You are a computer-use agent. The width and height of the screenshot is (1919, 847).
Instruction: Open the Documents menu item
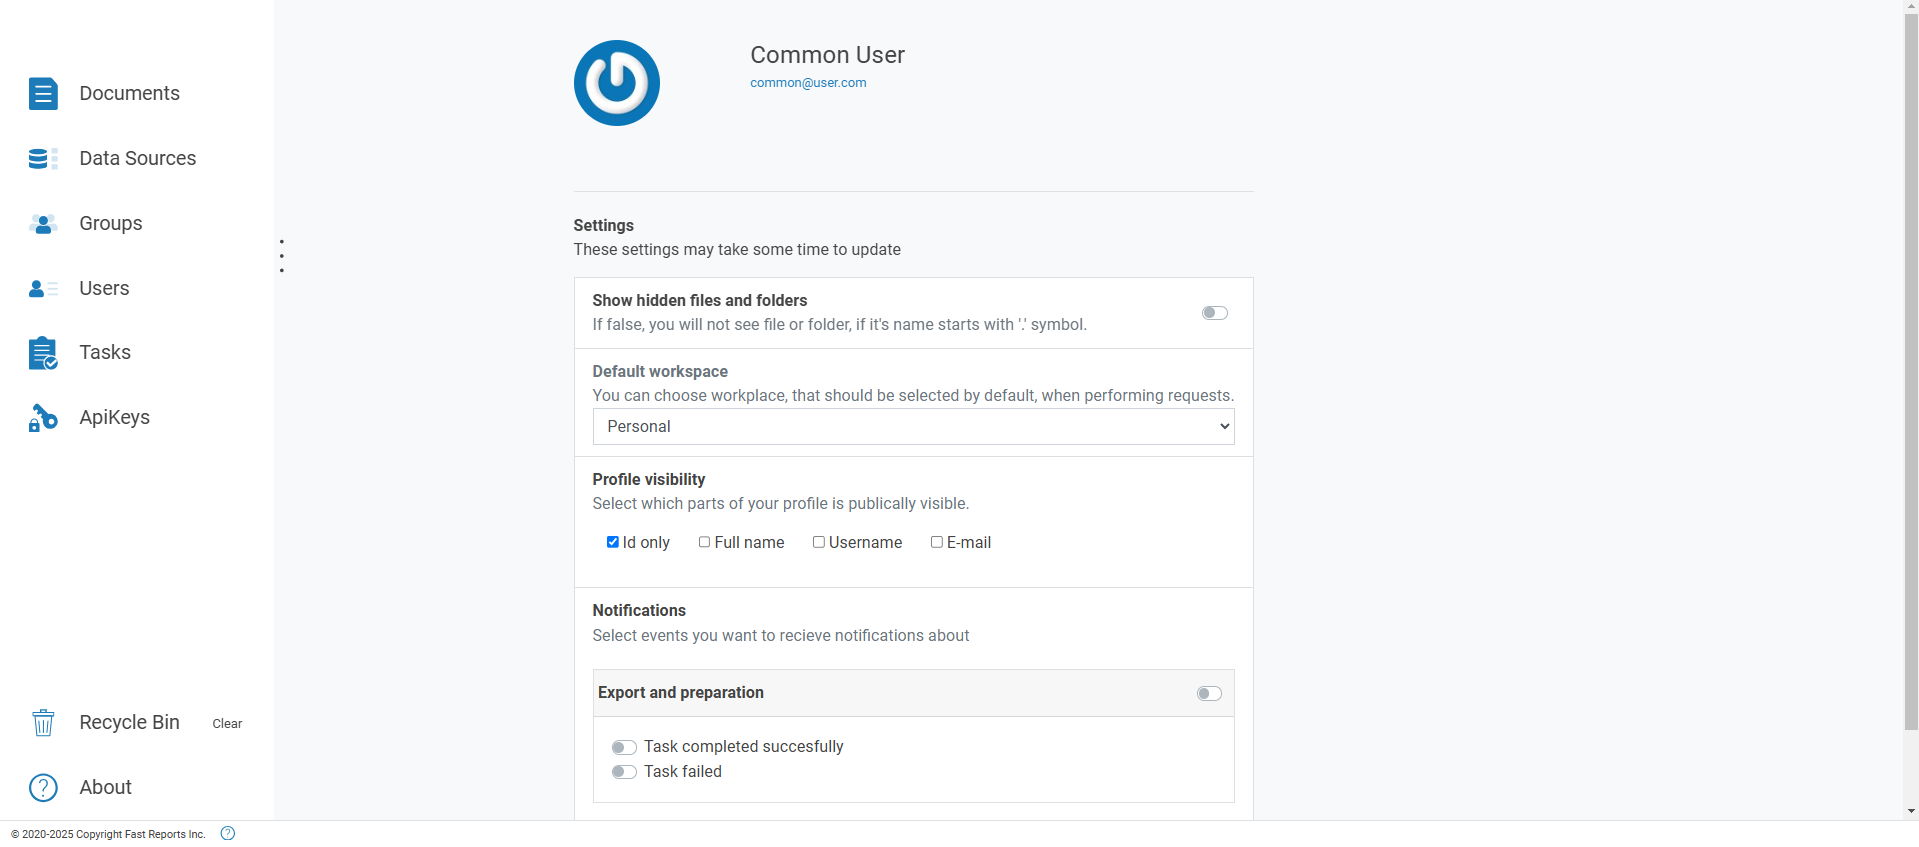click(x=130, y=93)
